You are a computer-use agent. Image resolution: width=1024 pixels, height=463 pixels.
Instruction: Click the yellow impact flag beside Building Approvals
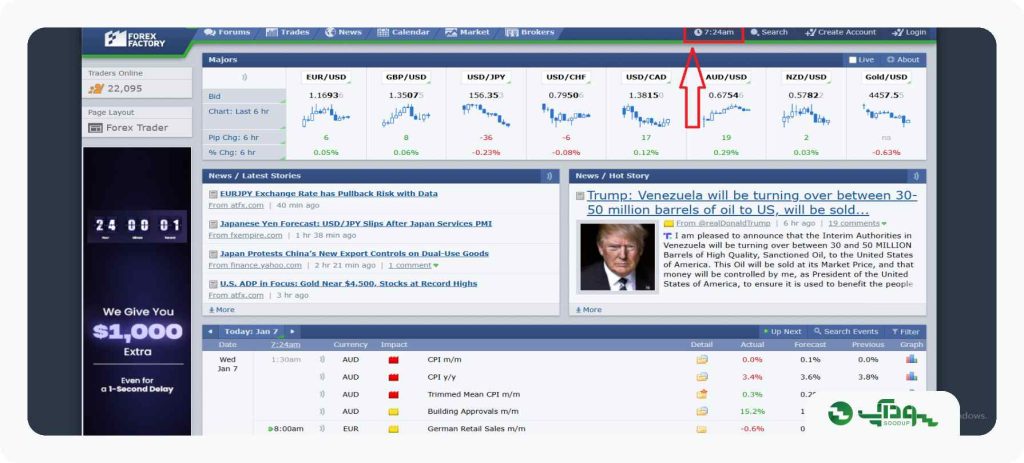click(x=393, y=412)
